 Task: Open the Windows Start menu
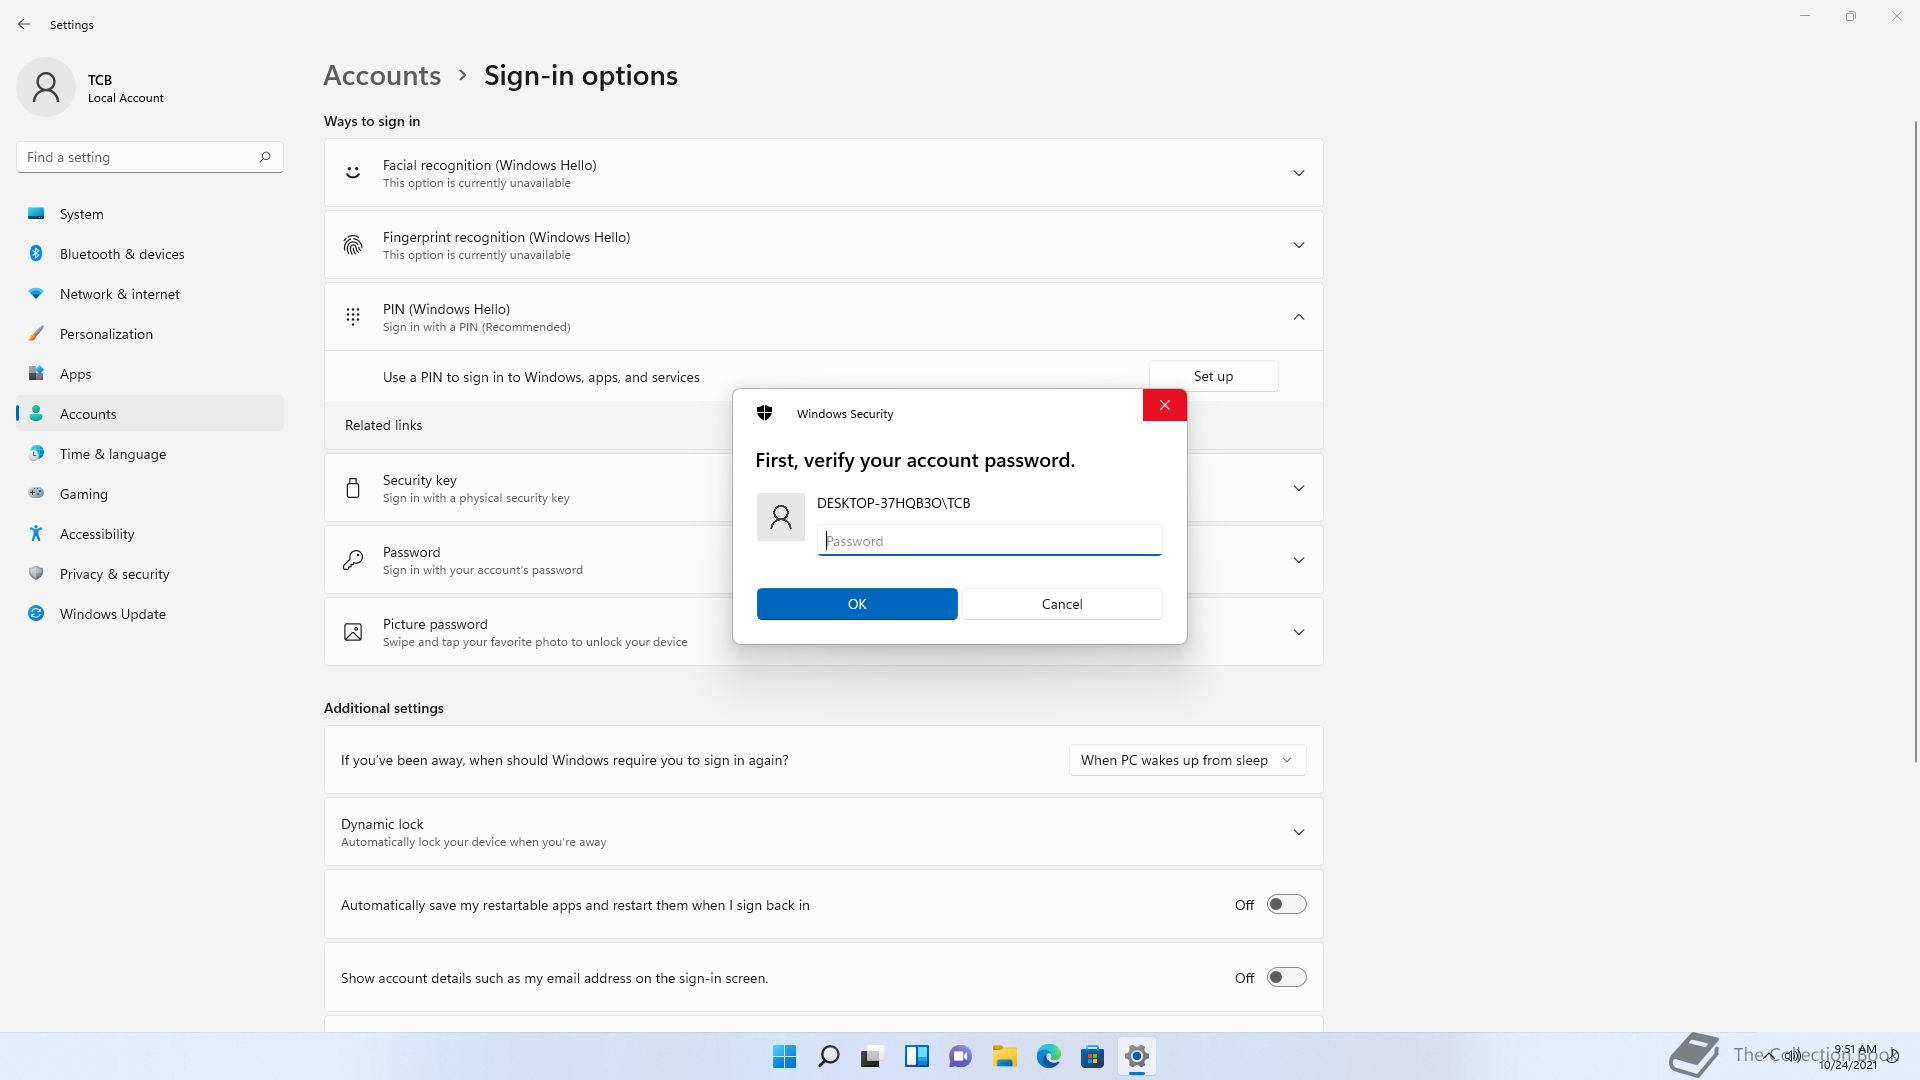pyautogui.click(x=785, y=1056)
